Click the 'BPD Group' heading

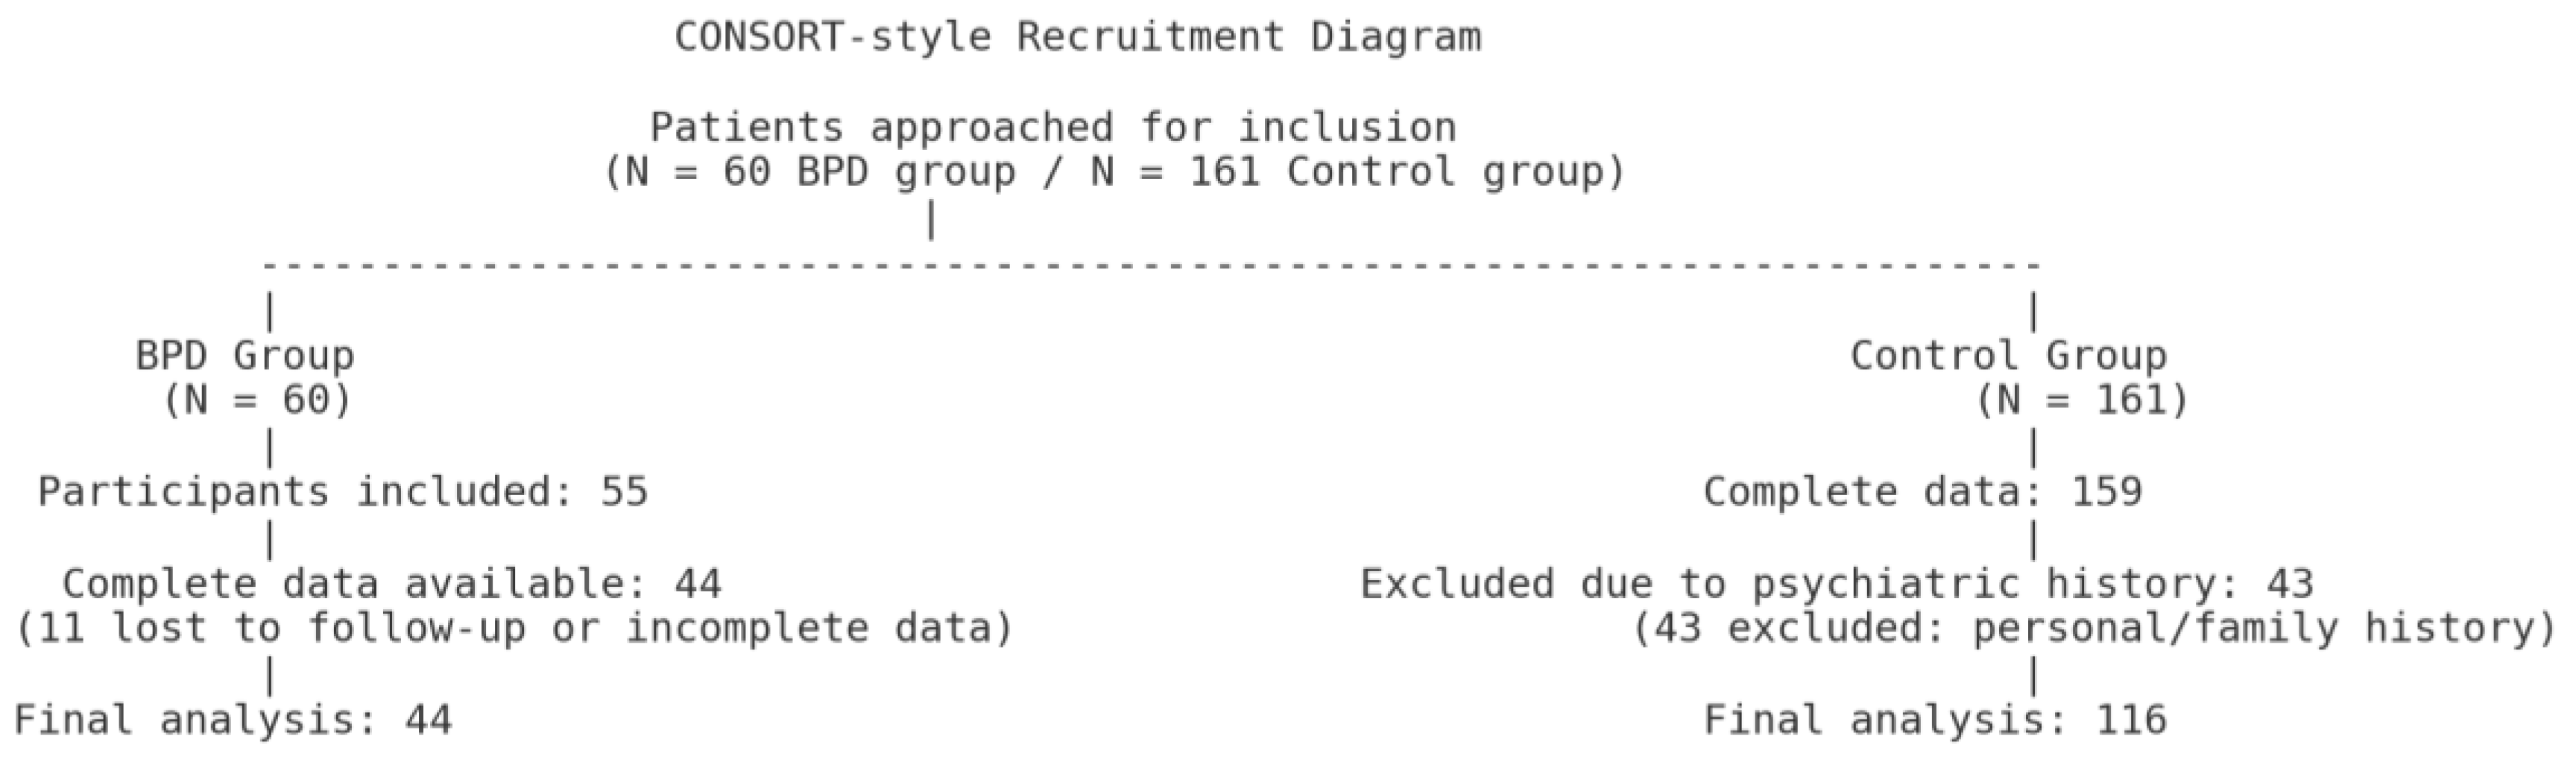(x=245, y=356)
